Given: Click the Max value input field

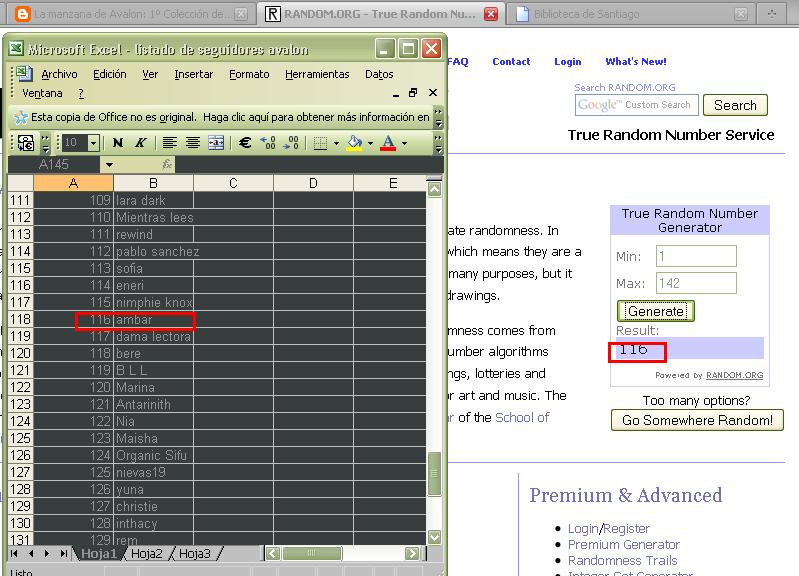Looking at the screenshot, I should point(696,283).
